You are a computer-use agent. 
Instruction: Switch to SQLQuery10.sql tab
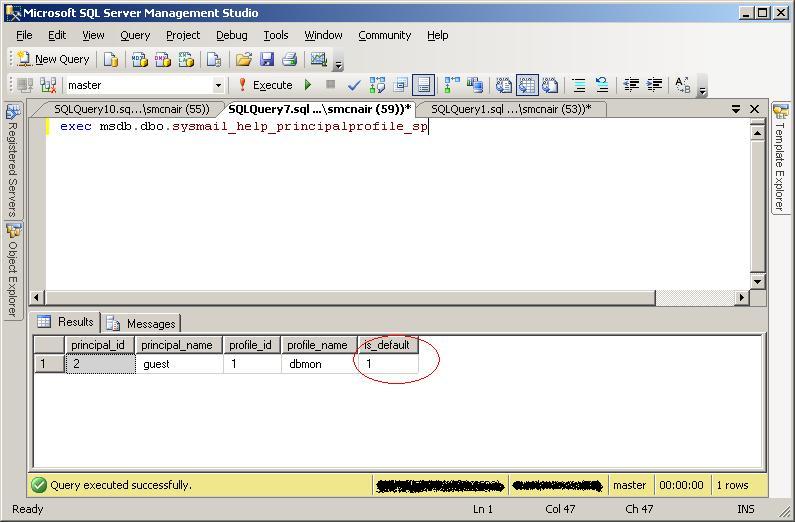click(131, 109)
